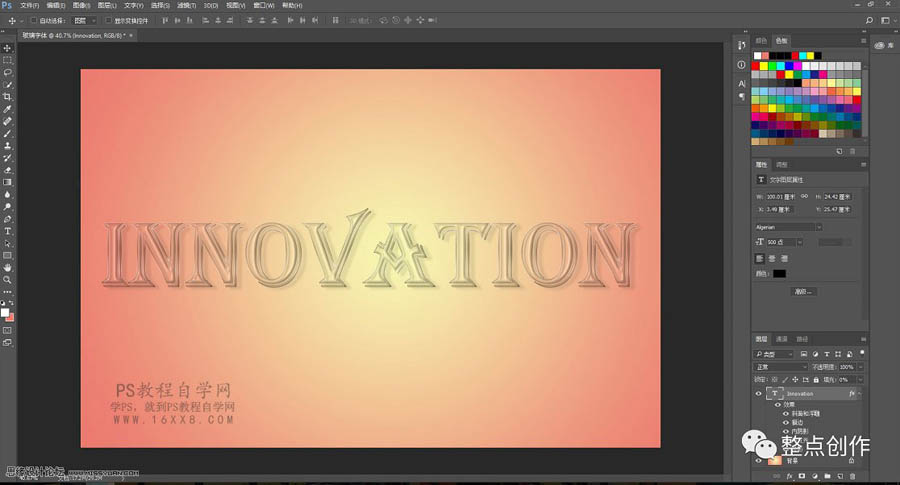The width and height of the screenshot is (900, 485).
Task: Open the Auto-Select layer/group dropdown
Action: tap(85, 21)
